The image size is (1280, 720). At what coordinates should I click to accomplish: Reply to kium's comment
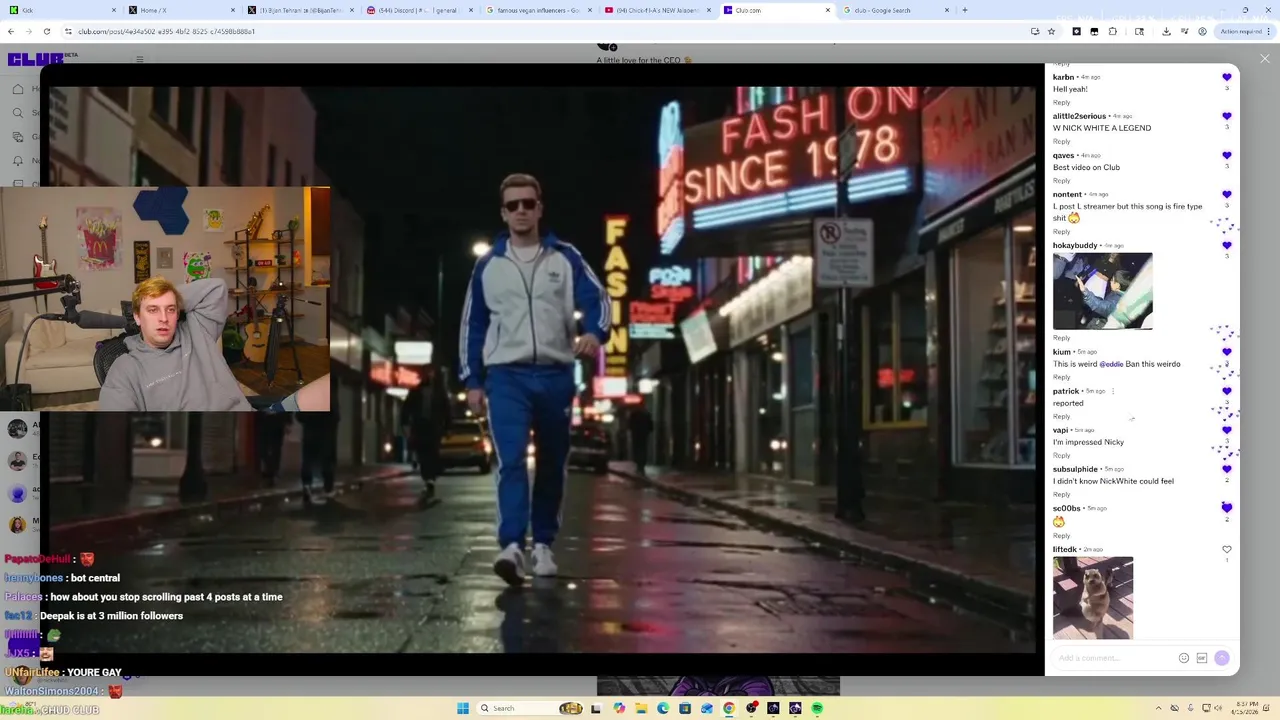[1061, 377]
